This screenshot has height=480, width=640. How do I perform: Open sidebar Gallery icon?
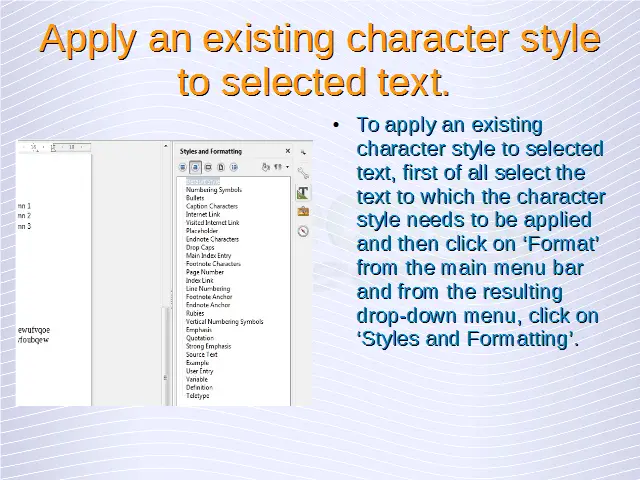[302, 211]
